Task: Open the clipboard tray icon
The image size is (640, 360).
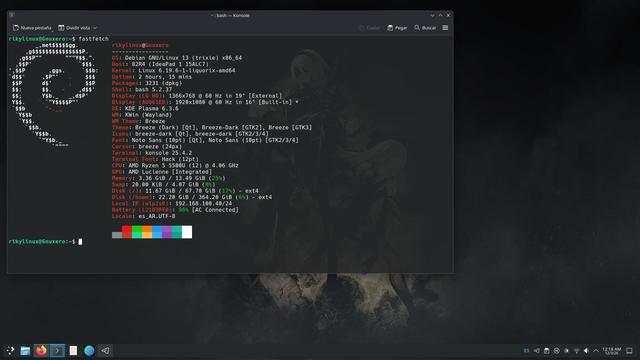Action: pos(547,351)
